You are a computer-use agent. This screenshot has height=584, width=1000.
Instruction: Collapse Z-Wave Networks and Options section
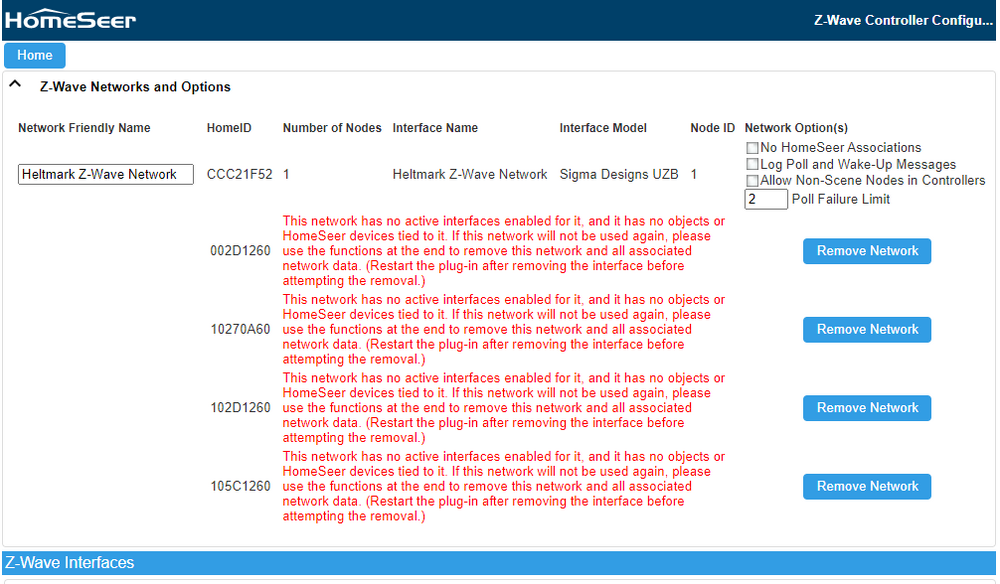pos(15,84)
